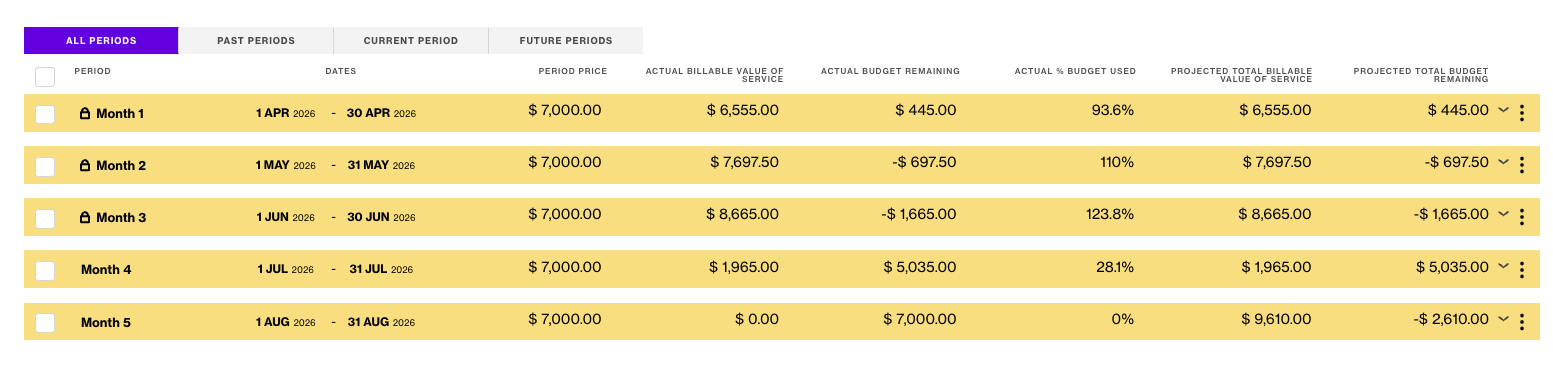Check the Month 4 row checkbox
The height and width of the screenshot is (385, 1553).
click(x=45, y=270)
